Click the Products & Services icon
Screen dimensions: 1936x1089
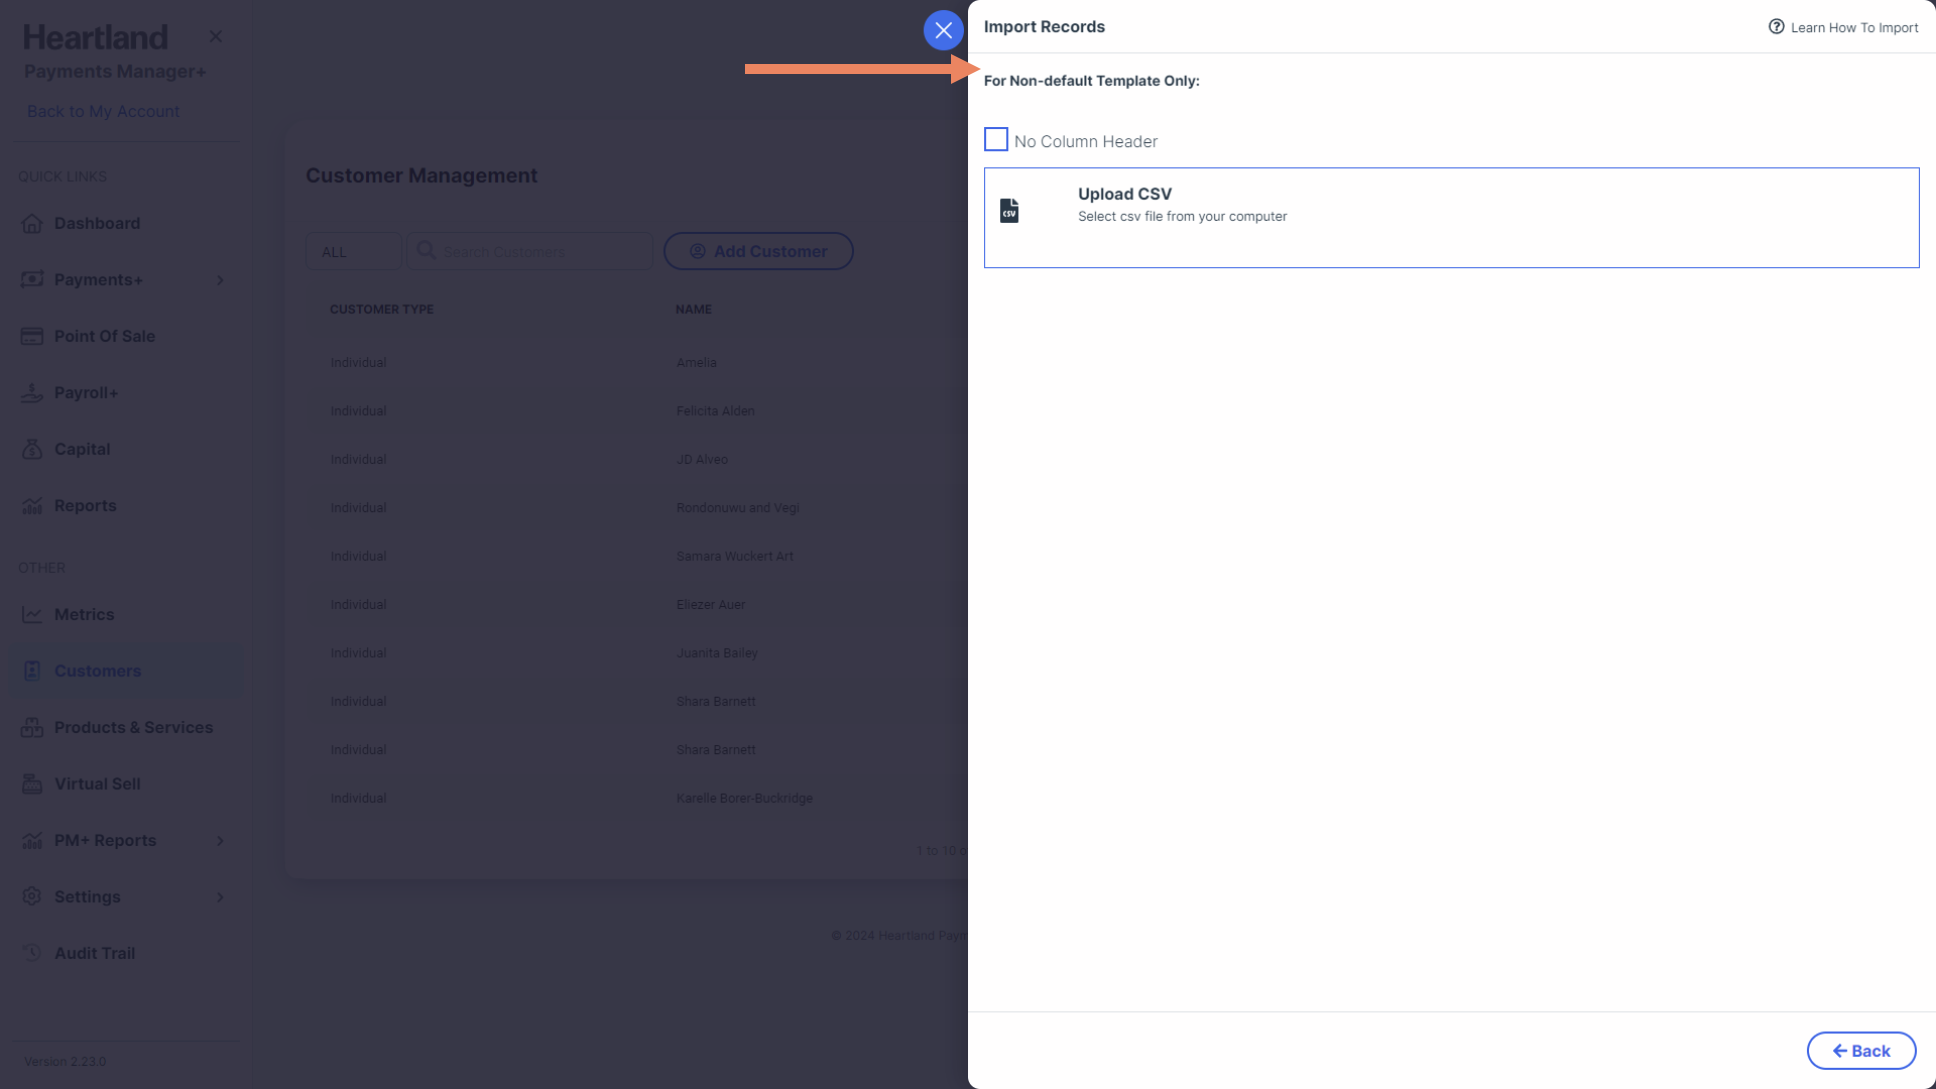32,727
